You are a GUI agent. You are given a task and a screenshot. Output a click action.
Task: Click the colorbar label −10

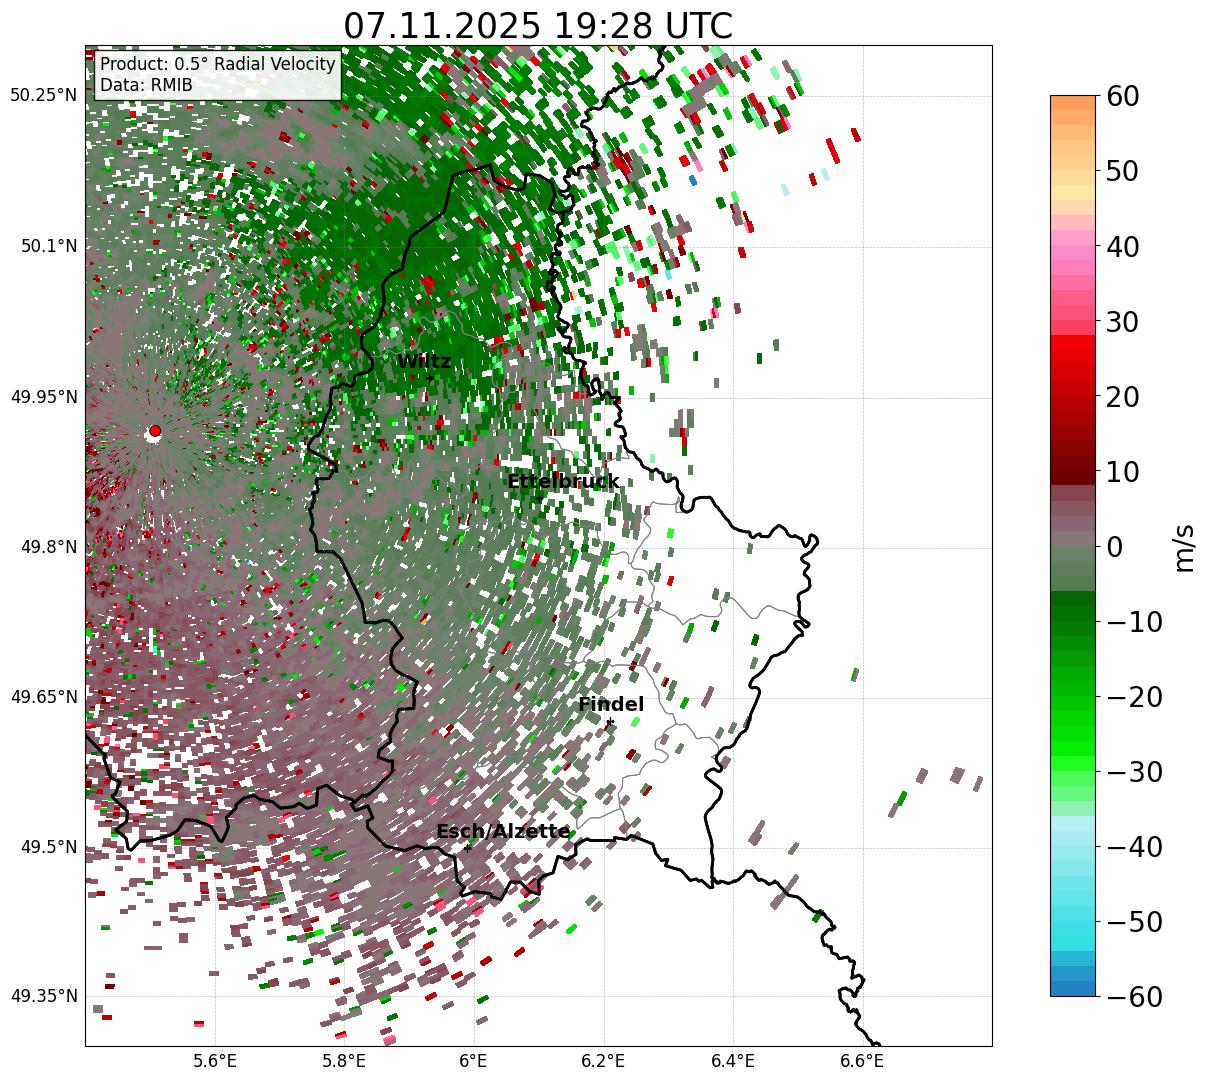(1134, 622)
